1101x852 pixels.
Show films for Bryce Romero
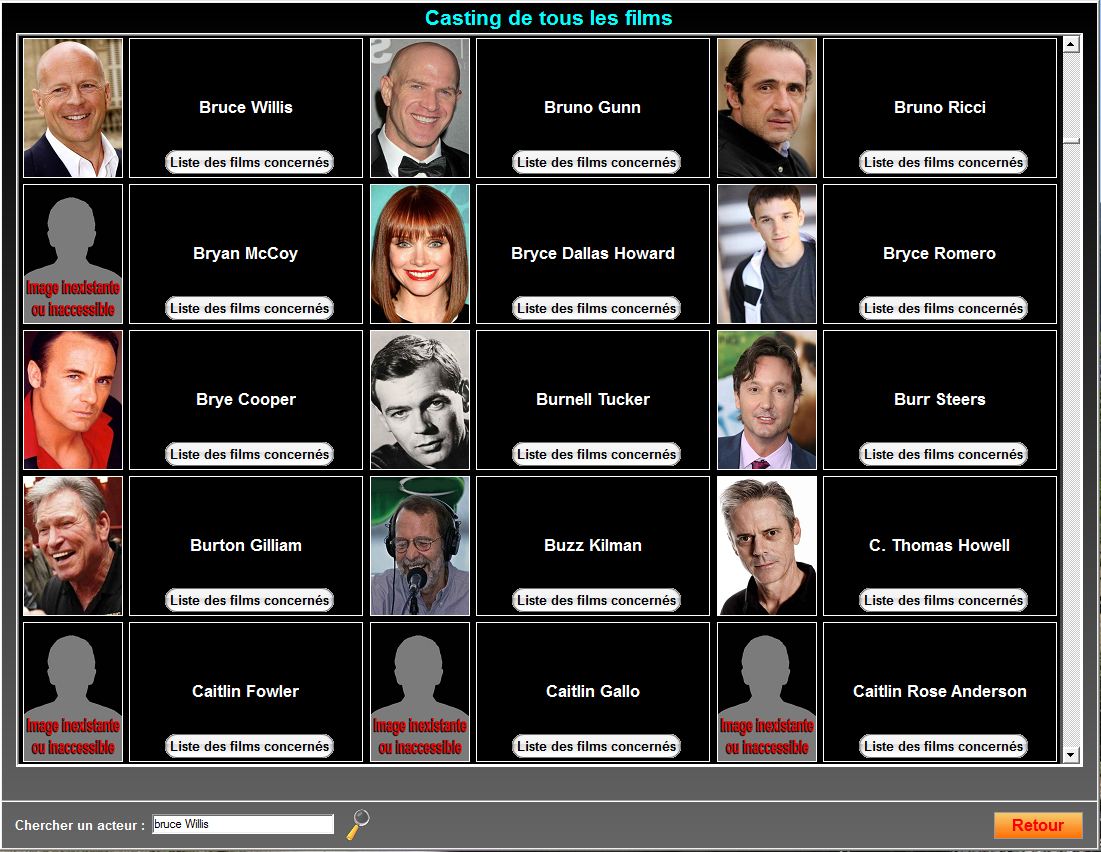tap(943, 308)
